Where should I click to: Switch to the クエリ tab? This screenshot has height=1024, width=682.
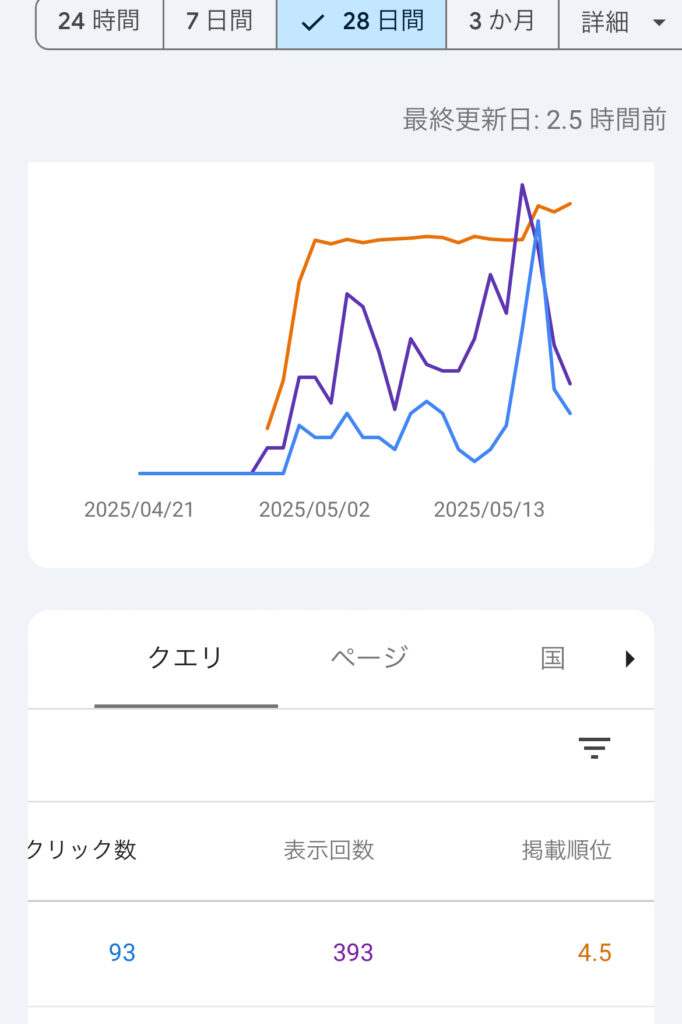(x=186, y=658)
